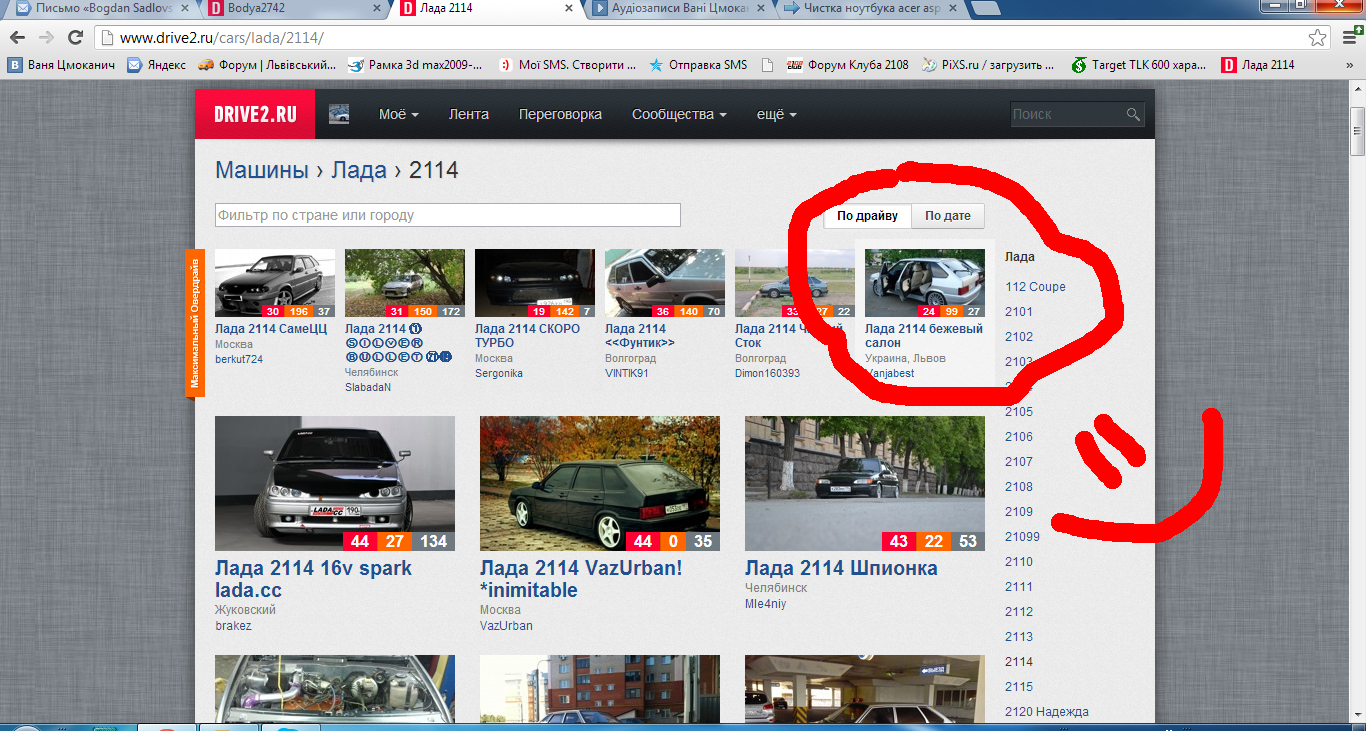The width and height of the screenshot is (1366, 731).
Task: Open user profile SlabadaN
Action: tap(368, 387)
